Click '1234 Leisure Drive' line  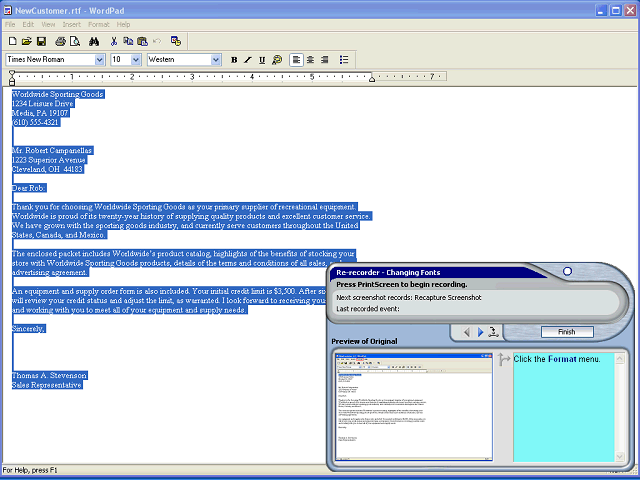point(43,104)
